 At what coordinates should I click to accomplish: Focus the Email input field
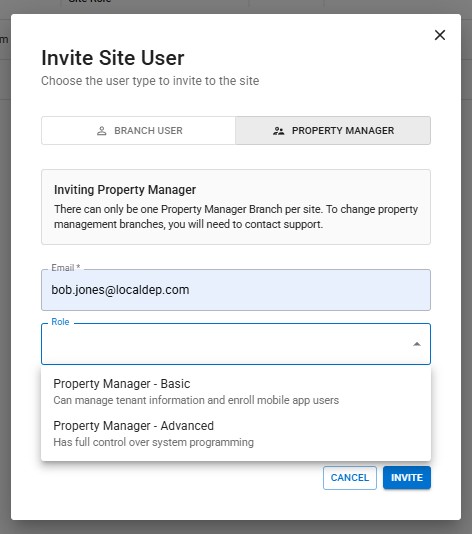click(x=236, y=290)
